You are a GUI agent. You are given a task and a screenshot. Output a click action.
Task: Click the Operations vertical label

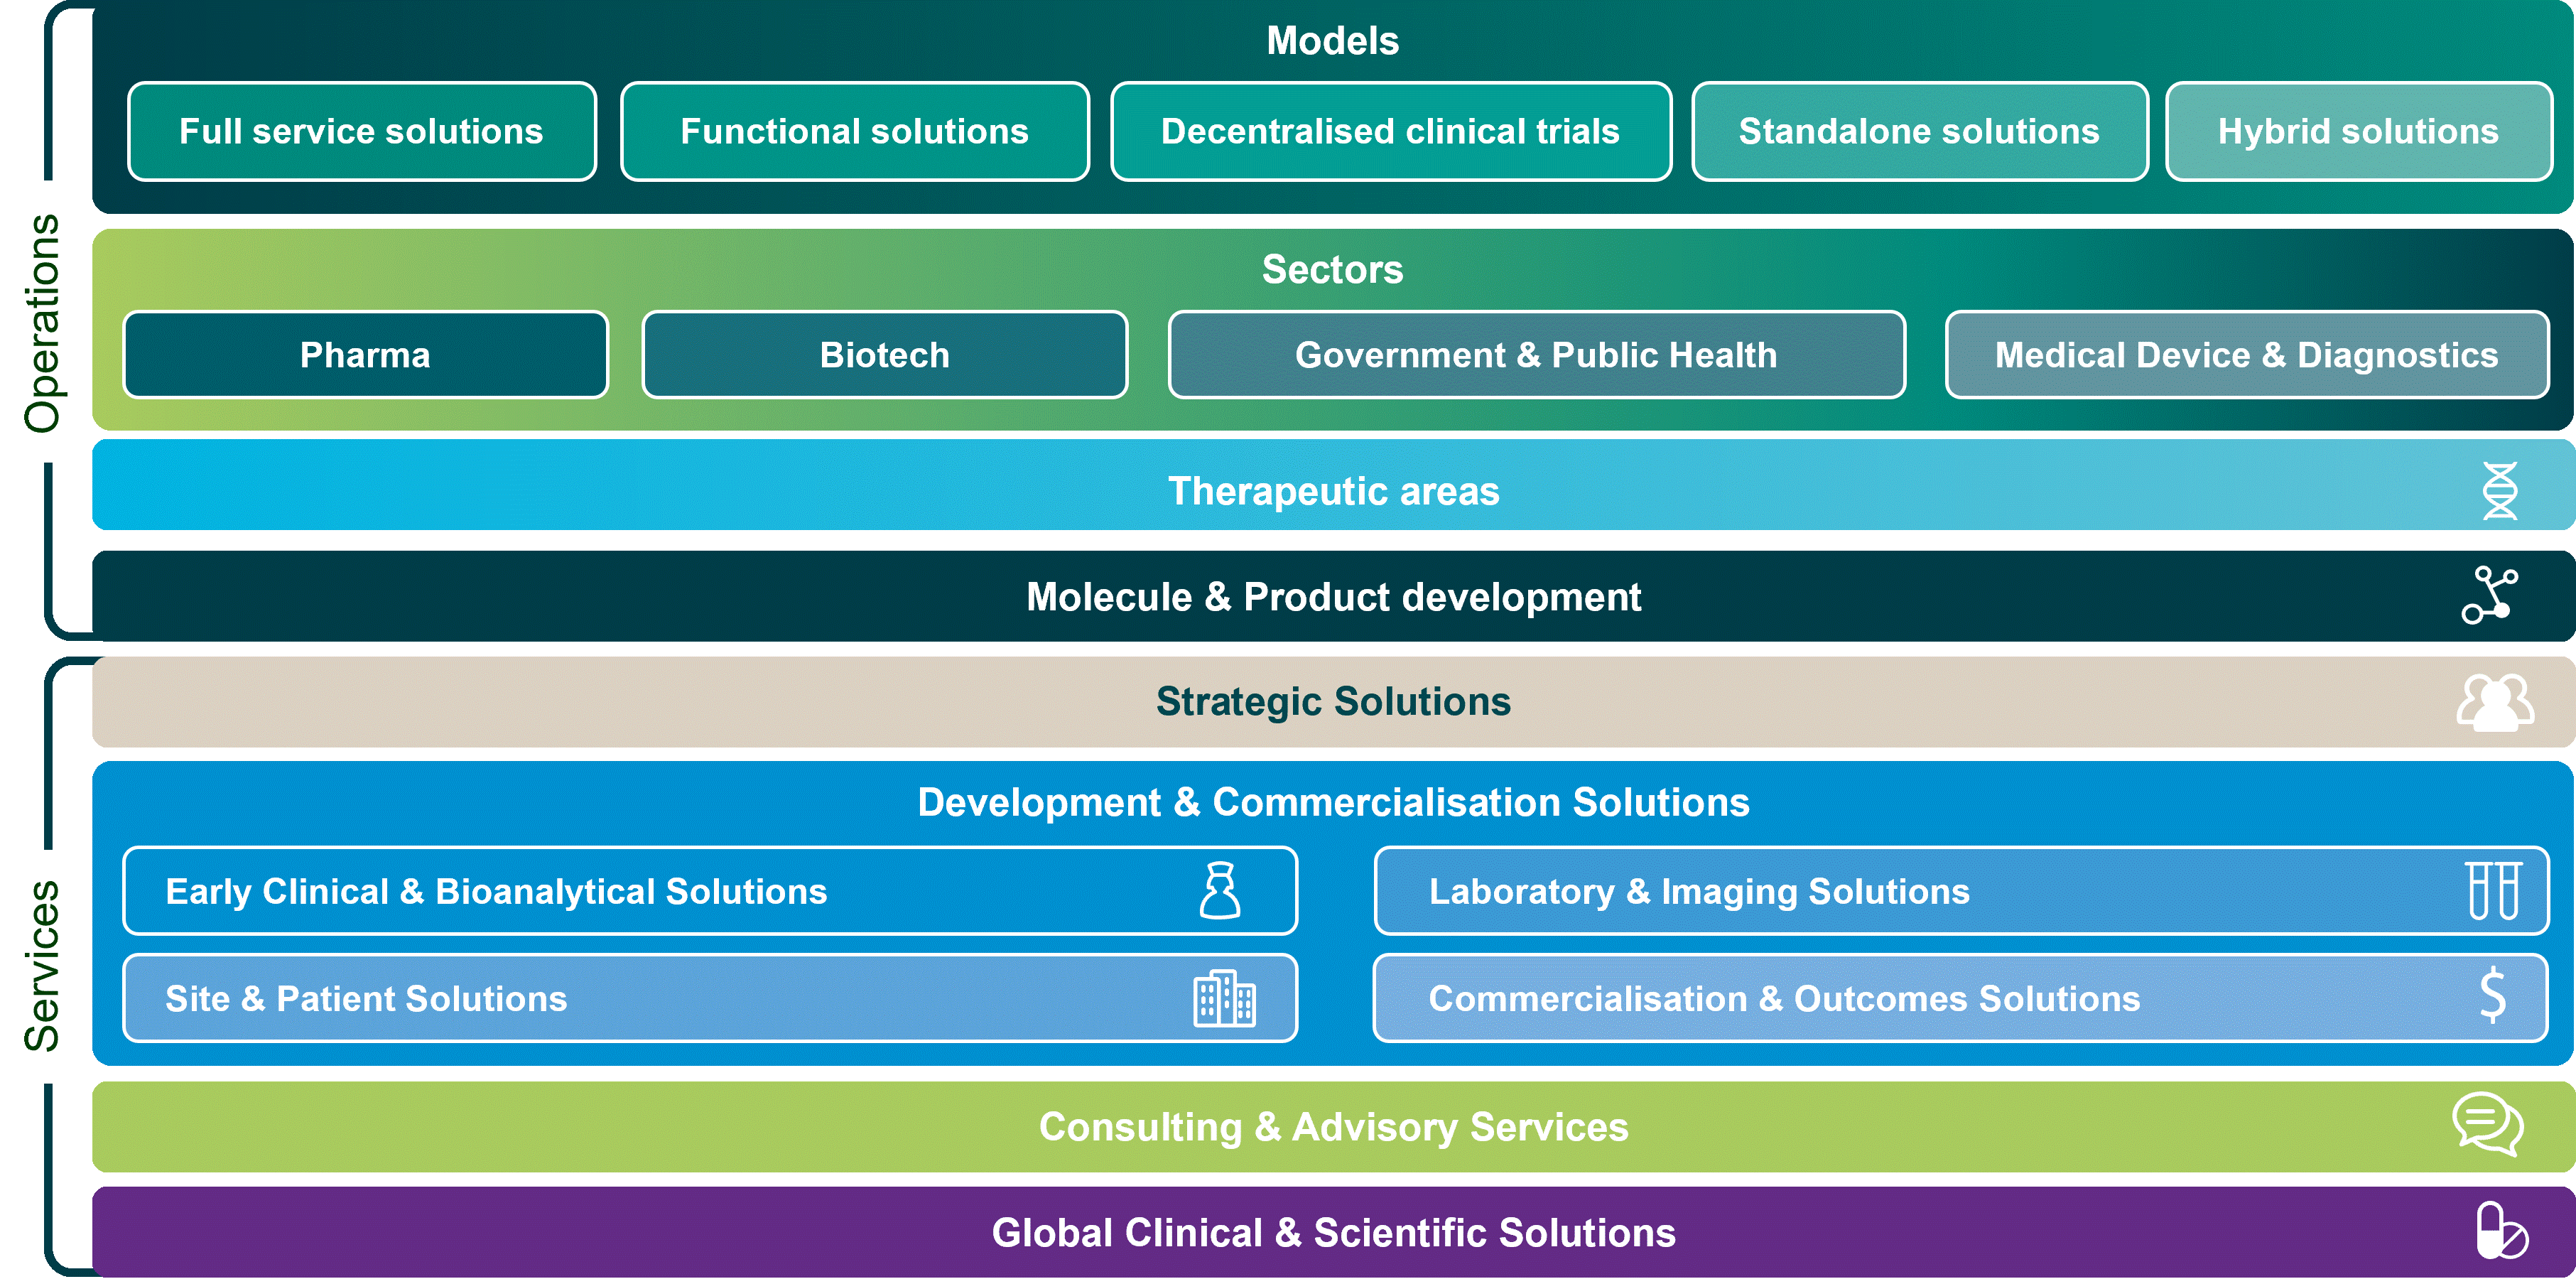(46, 322)
